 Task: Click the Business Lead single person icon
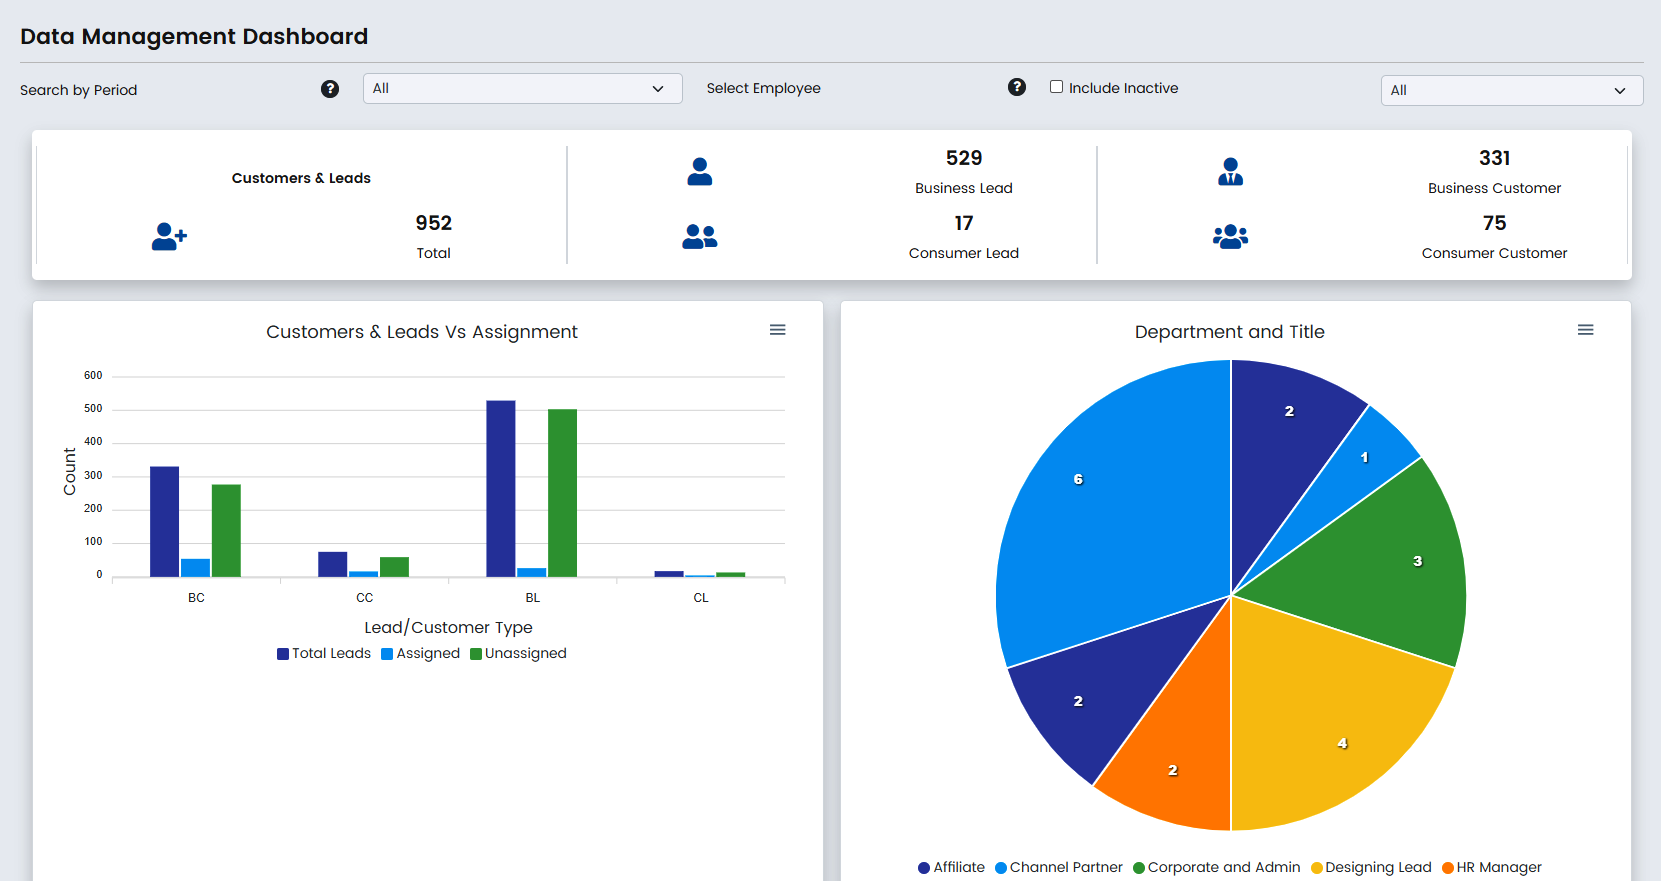(700, 172)
